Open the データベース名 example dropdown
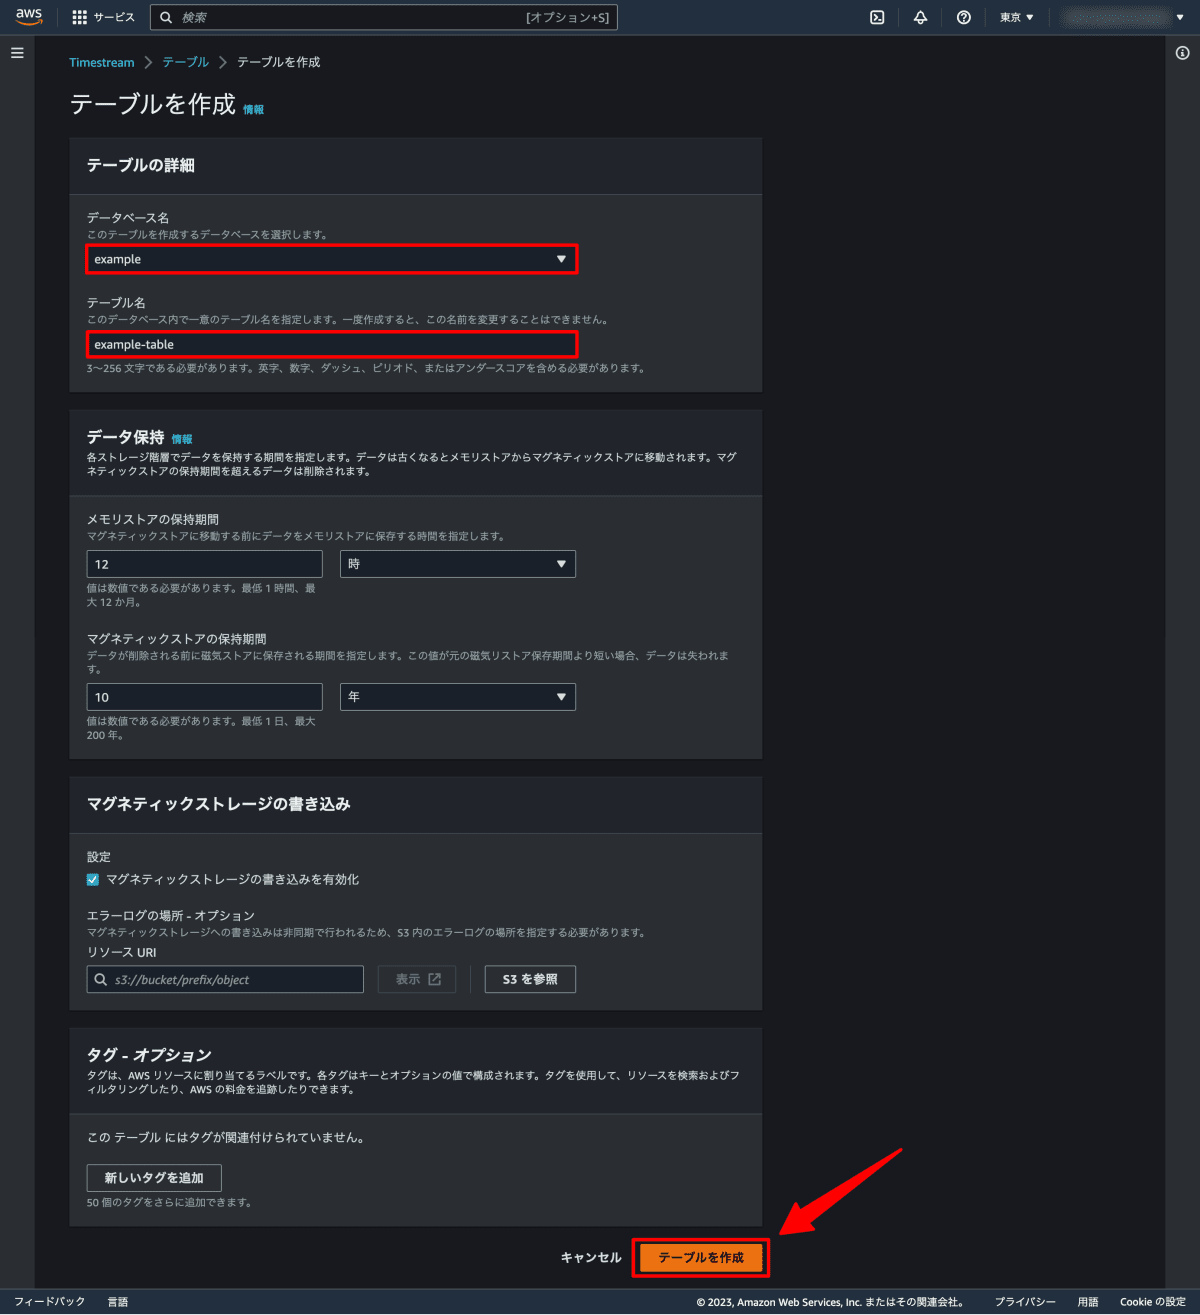 [331, 259]
